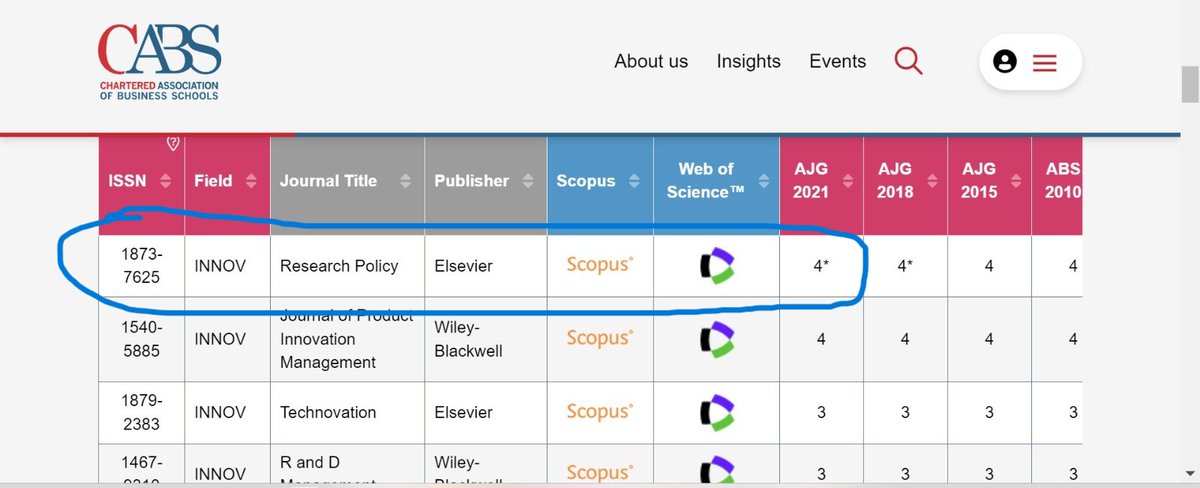Screen dimensions: 1200x488
Task: Click the pin icon above ISSN header
Action: coord(172,145)
